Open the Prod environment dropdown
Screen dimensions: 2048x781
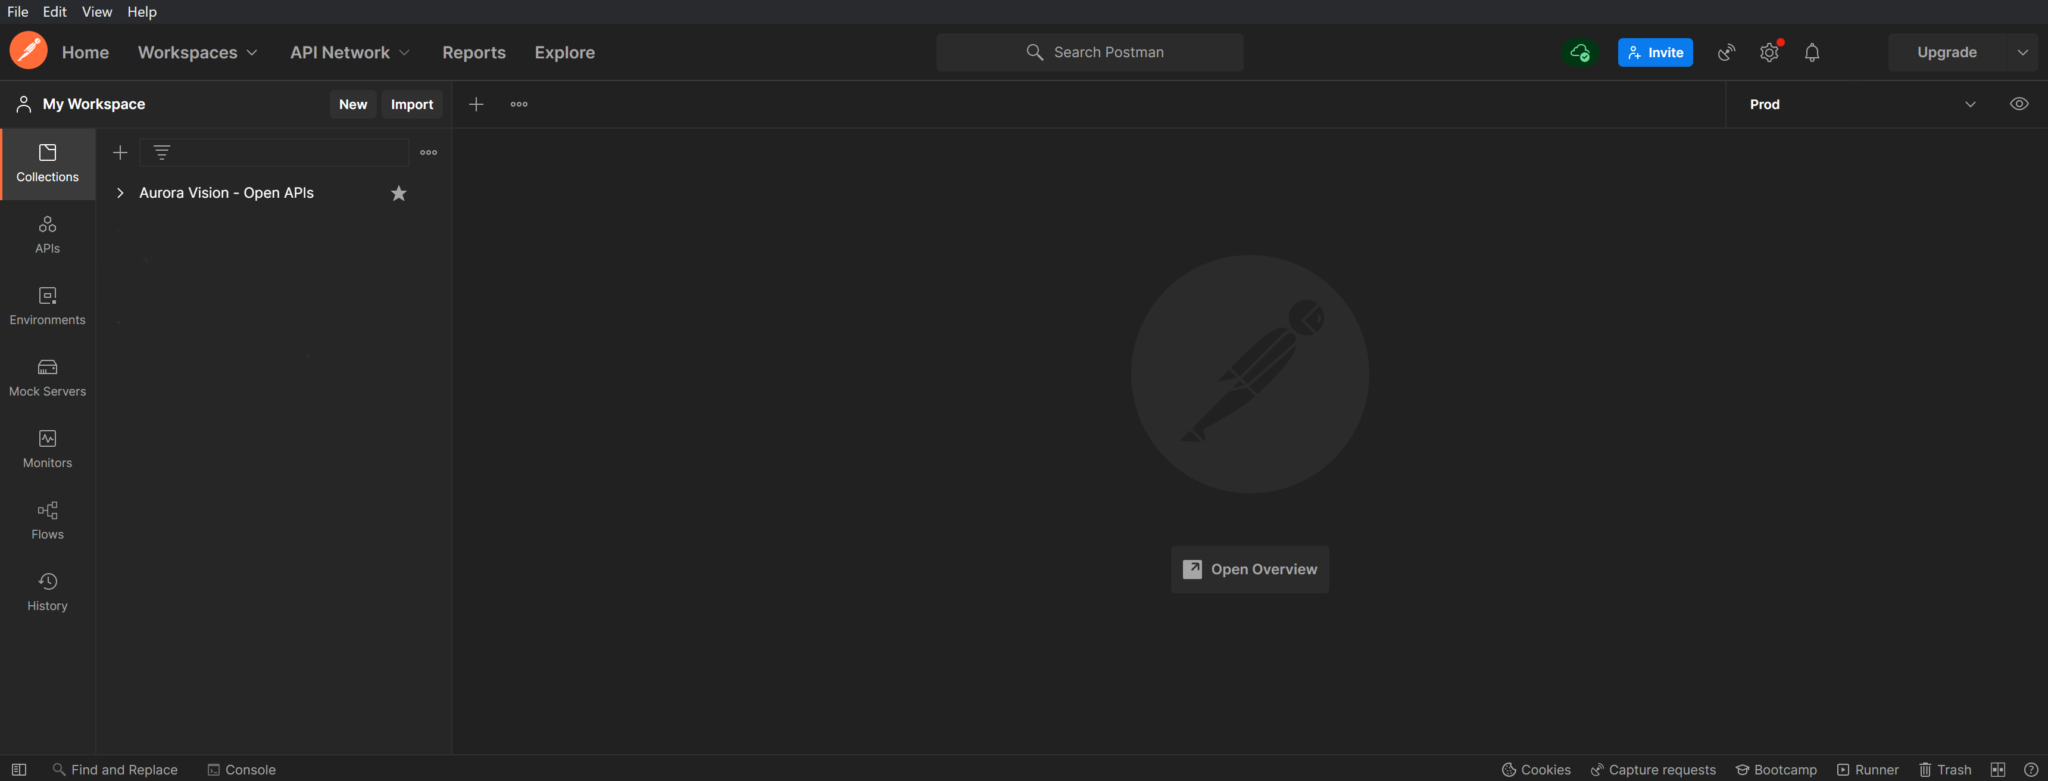[x=1861, y=104]
